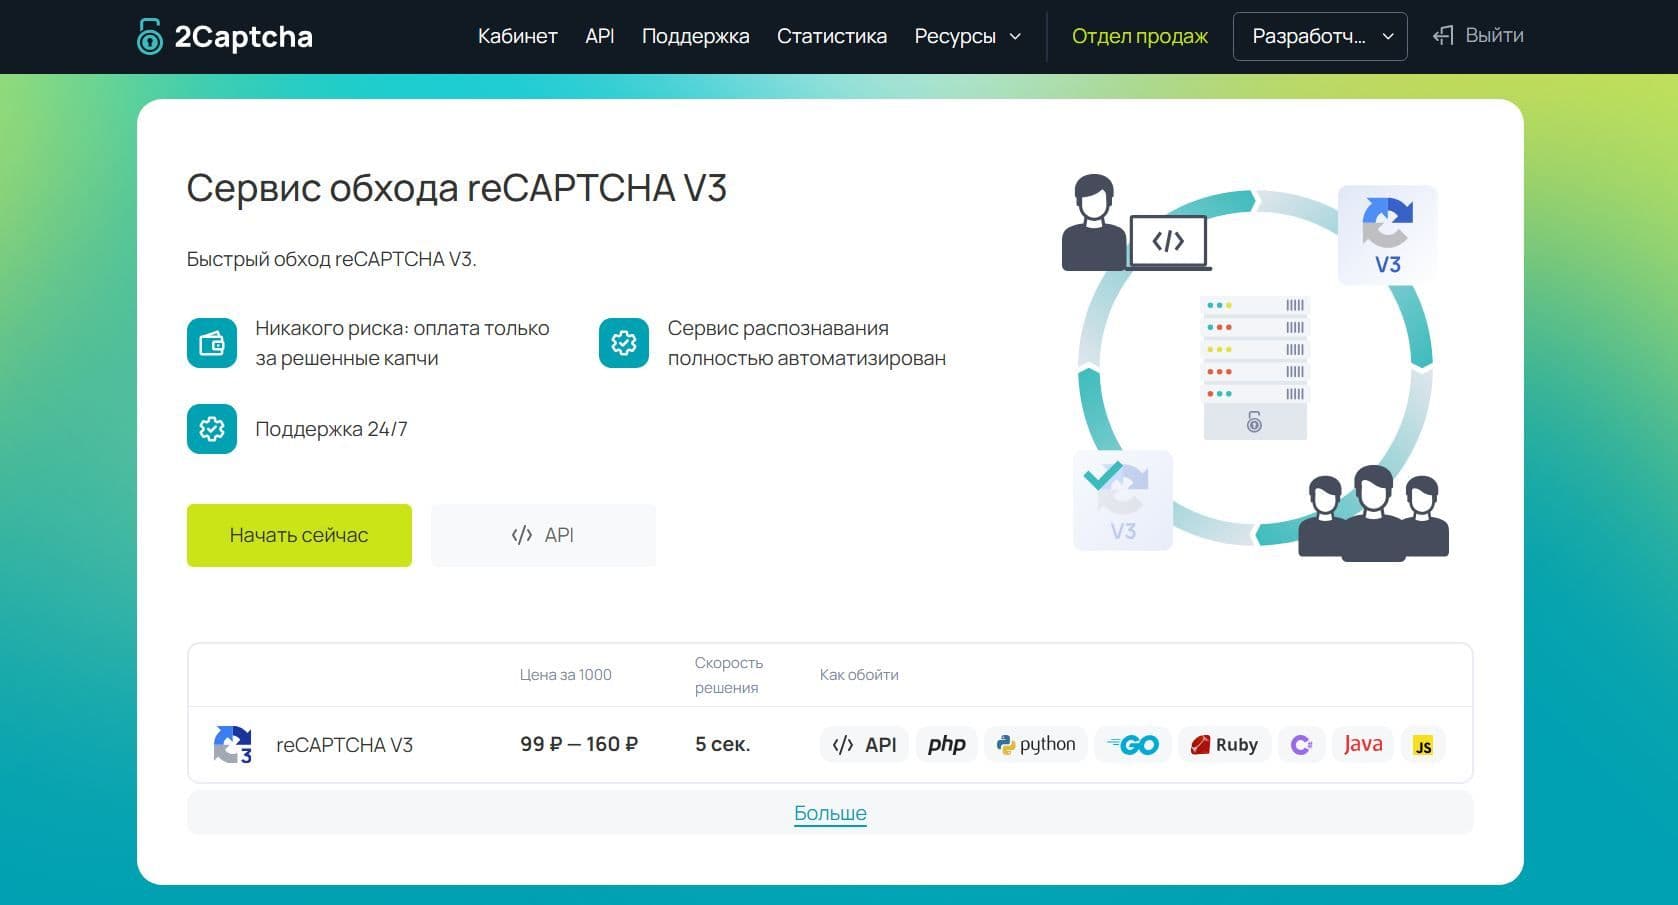Select the GO language icon

(1133, 745)
